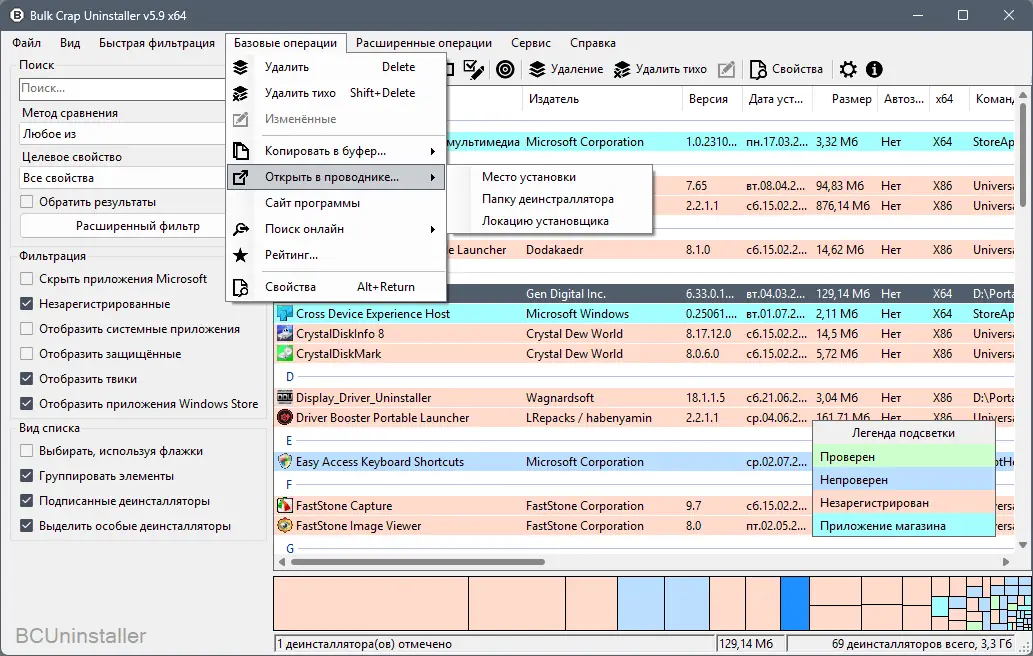Image resolution: width=1033 pixels, height=656 pixels.
Task: Click inside the Поиск... search field
Action: coord(110,89)
